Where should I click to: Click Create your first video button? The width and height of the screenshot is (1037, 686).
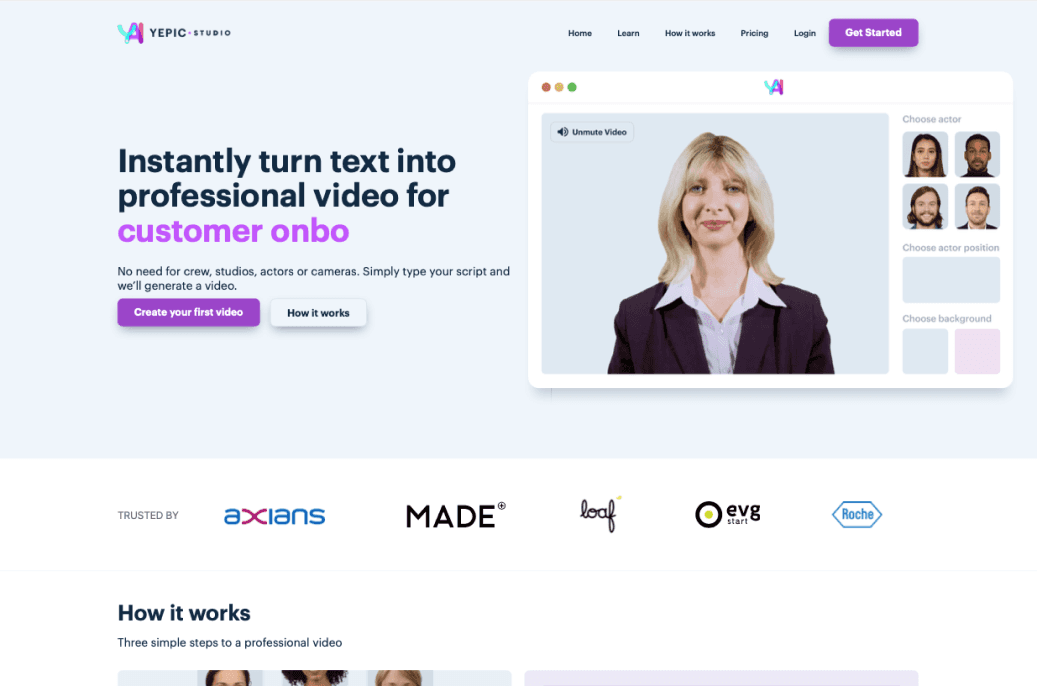tap(188, 312)
